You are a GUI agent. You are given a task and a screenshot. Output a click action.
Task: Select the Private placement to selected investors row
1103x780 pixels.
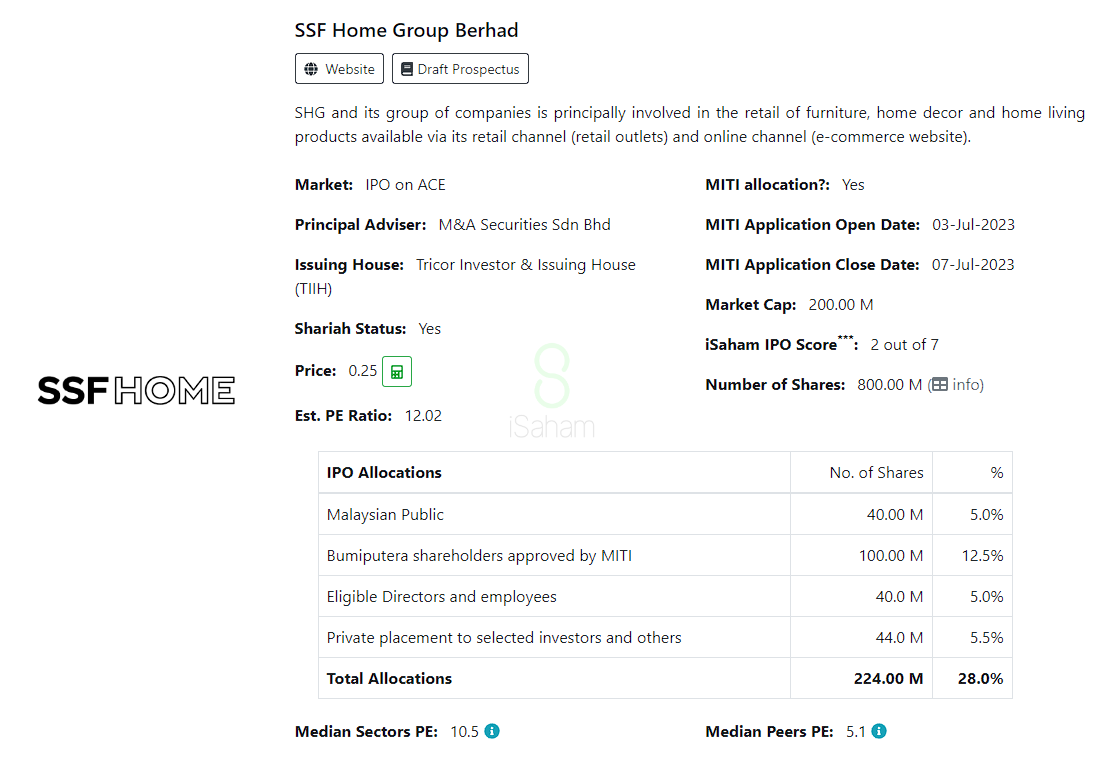[504, 637]
